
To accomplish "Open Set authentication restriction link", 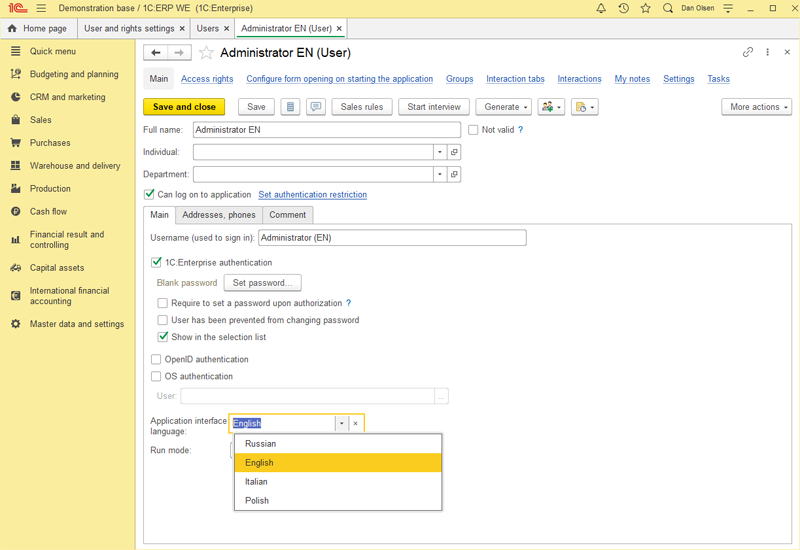I will tap(312, 195).
